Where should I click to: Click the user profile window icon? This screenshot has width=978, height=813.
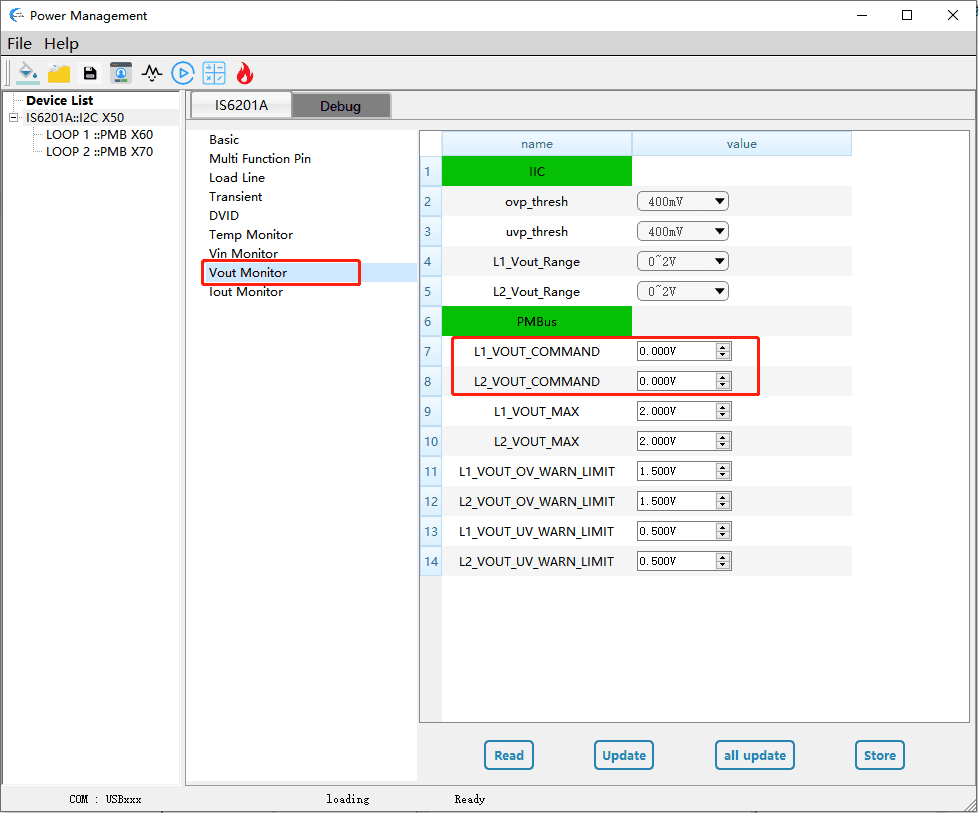tap(121, 73)
